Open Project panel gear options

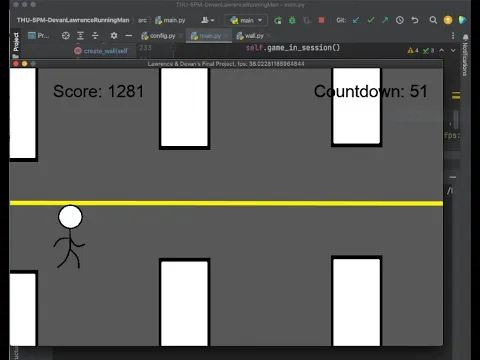(x=114, y=36)
